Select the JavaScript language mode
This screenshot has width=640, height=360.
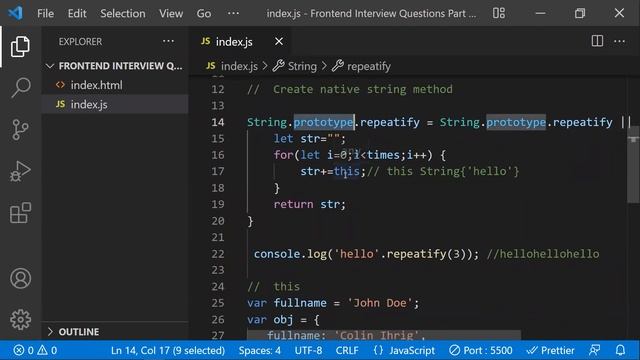coord(404,350)
